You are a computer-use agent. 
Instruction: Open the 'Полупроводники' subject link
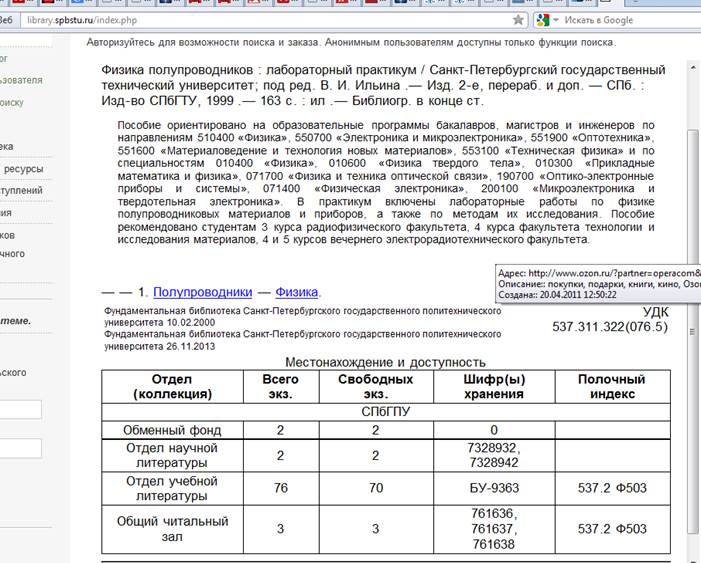pos(203,292)
